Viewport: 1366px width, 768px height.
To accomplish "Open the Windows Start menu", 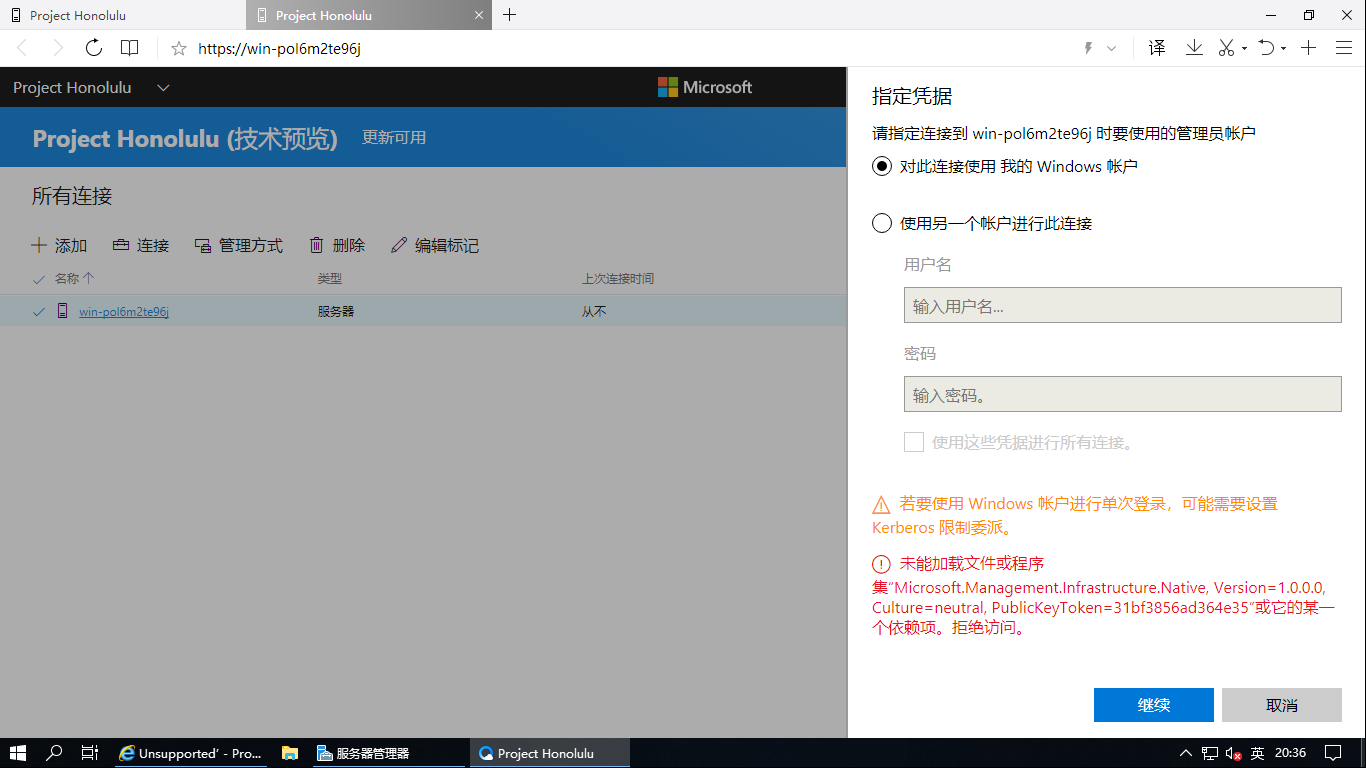I will (18, 753).
